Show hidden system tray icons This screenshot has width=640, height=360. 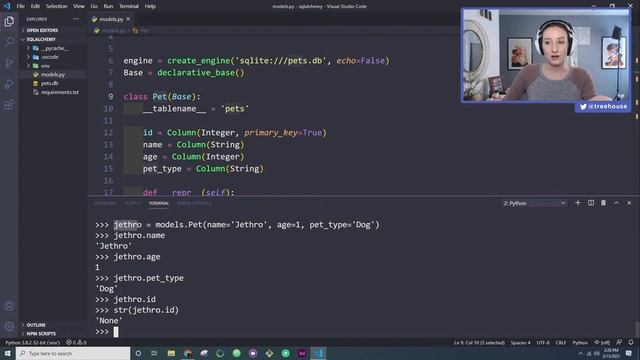point(580,353)
